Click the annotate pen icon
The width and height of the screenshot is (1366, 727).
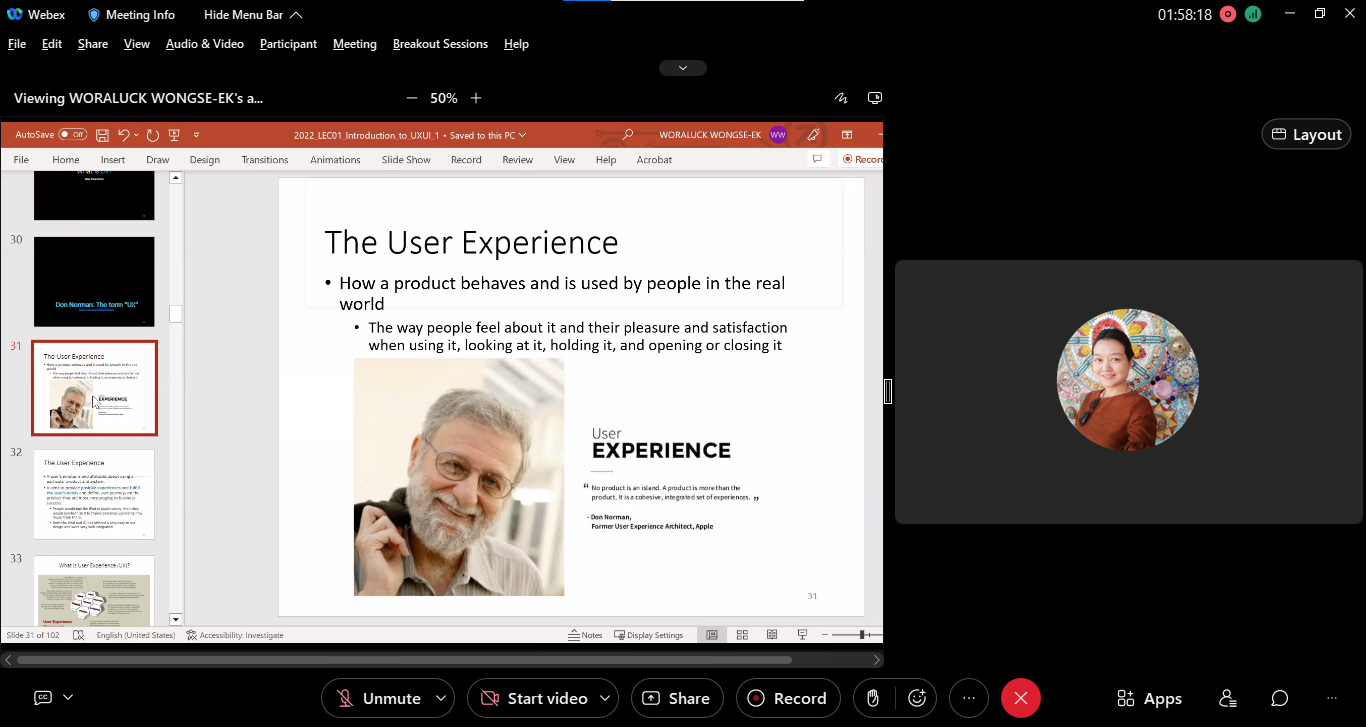click(841, 98)
